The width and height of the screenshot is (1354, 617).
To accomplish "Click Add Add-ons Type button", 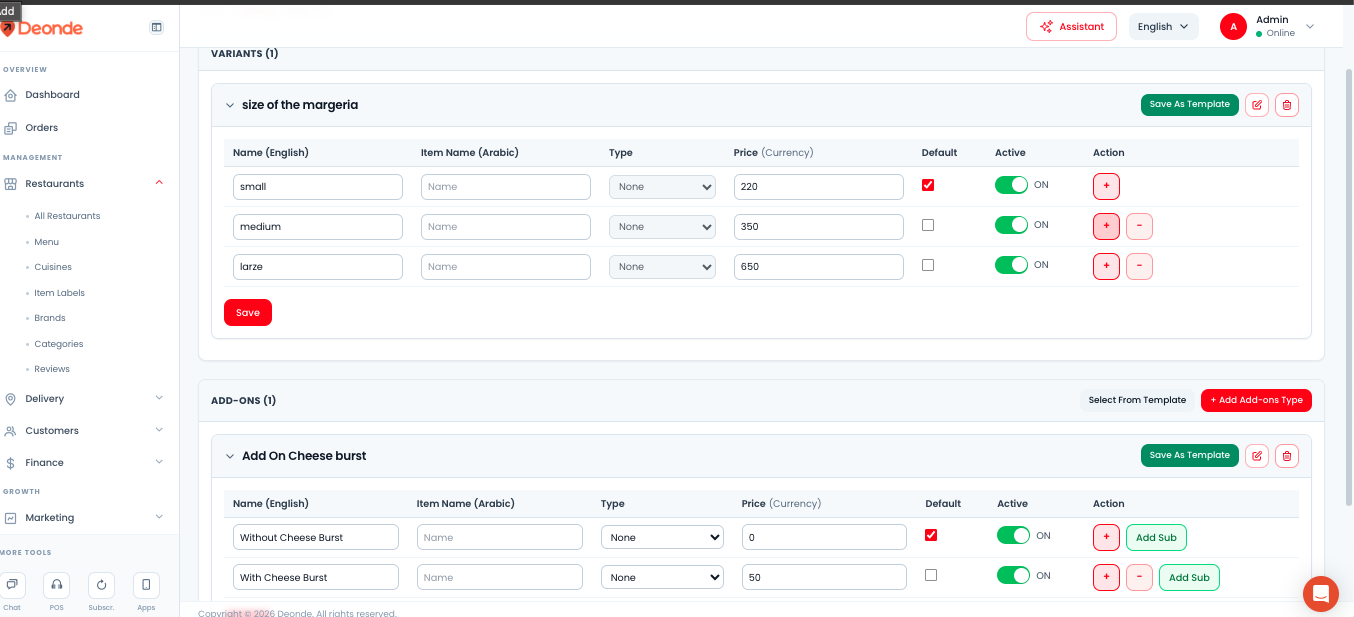I will click(1256, 400).
